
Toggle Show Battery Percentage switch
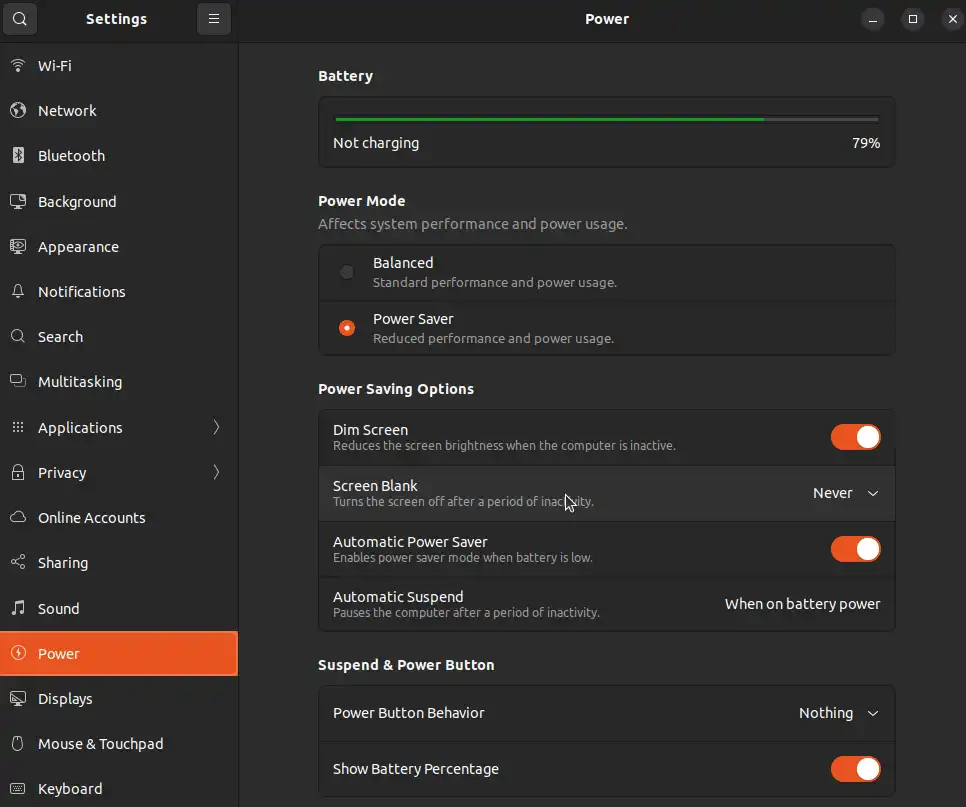point(855,769)
